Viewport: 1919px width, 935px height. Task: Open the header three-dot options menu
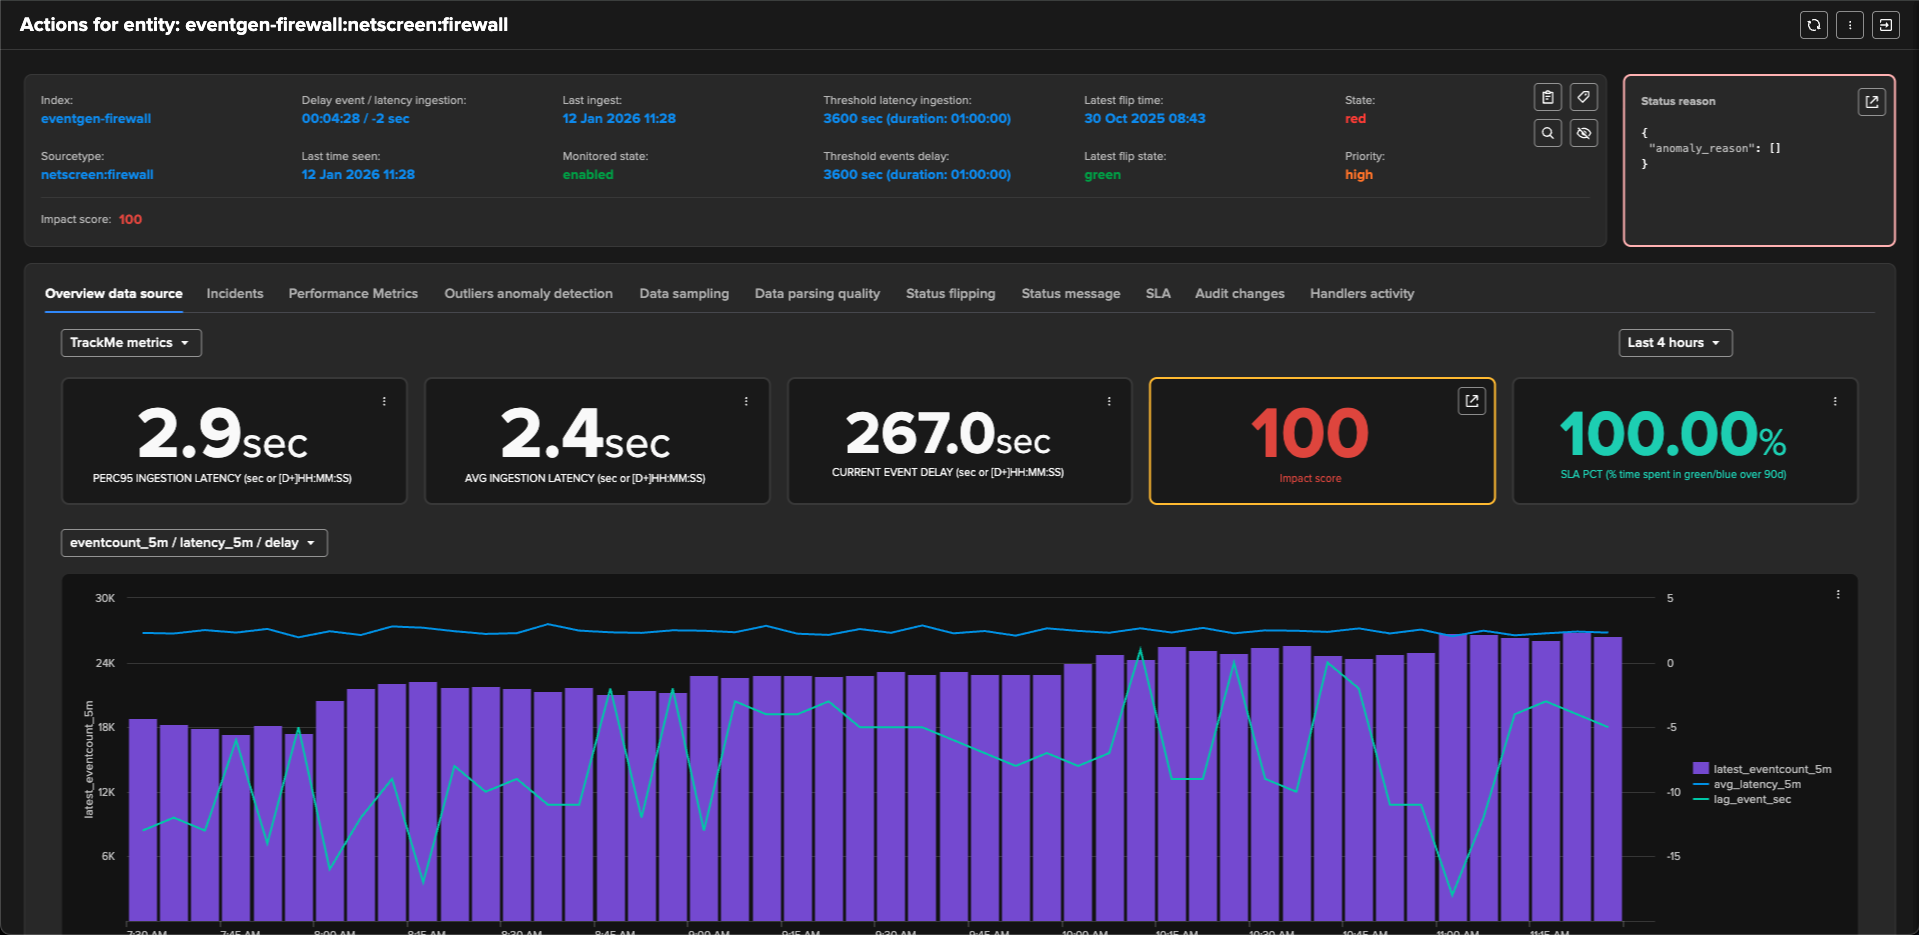[1849, 25]
